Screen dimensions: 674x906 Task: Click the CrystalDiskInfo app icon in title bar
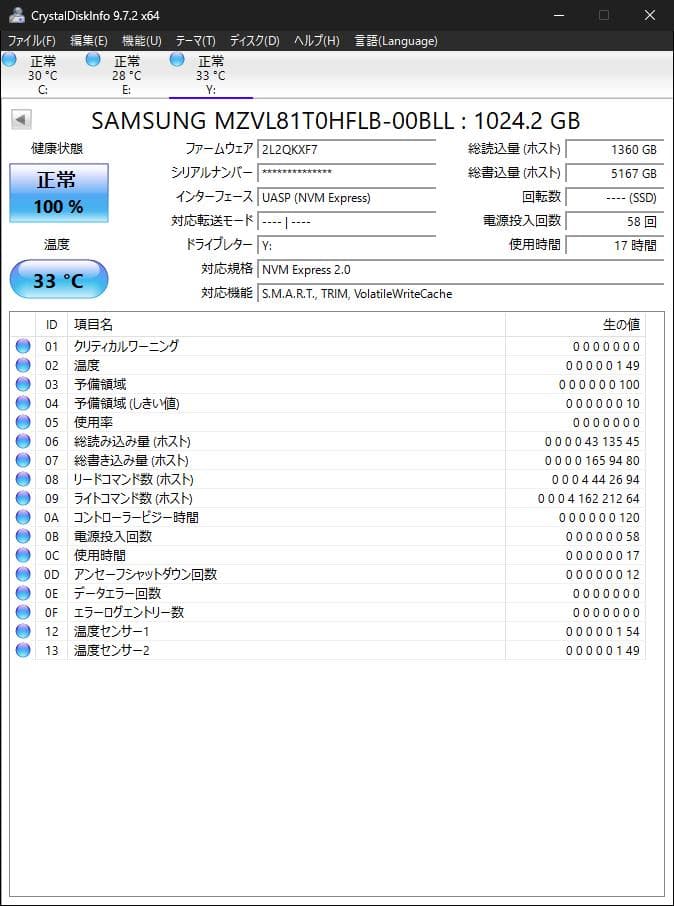click(17, 15)
